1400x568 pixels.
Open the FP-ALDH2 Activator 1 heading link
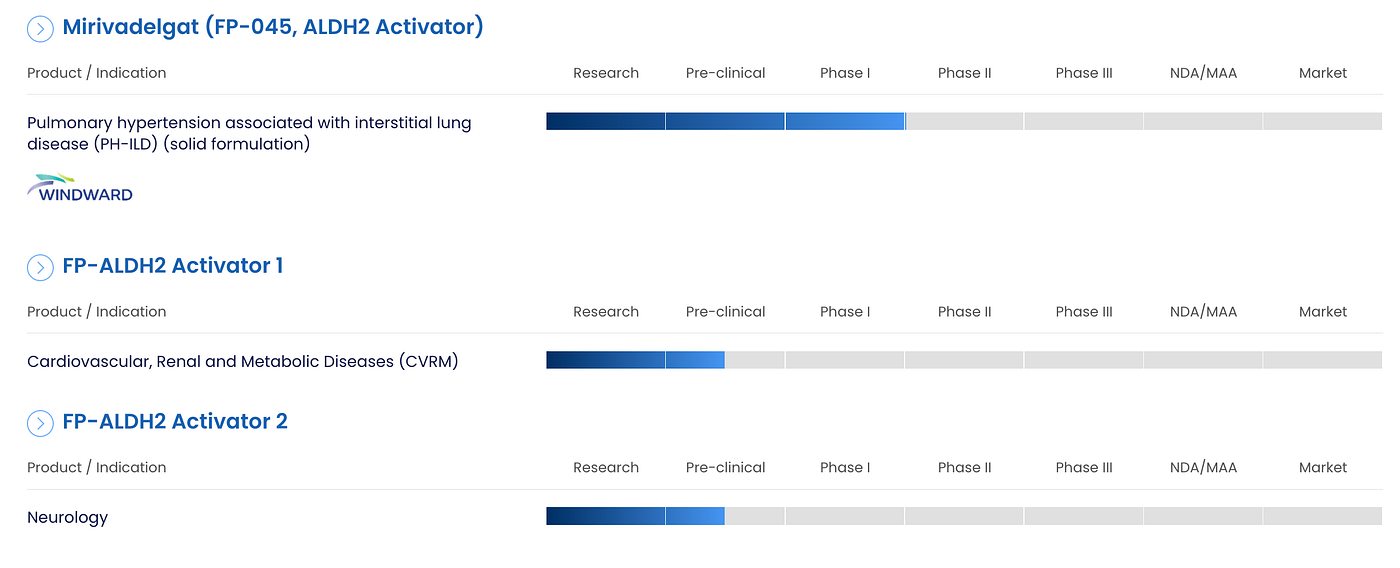173,265
